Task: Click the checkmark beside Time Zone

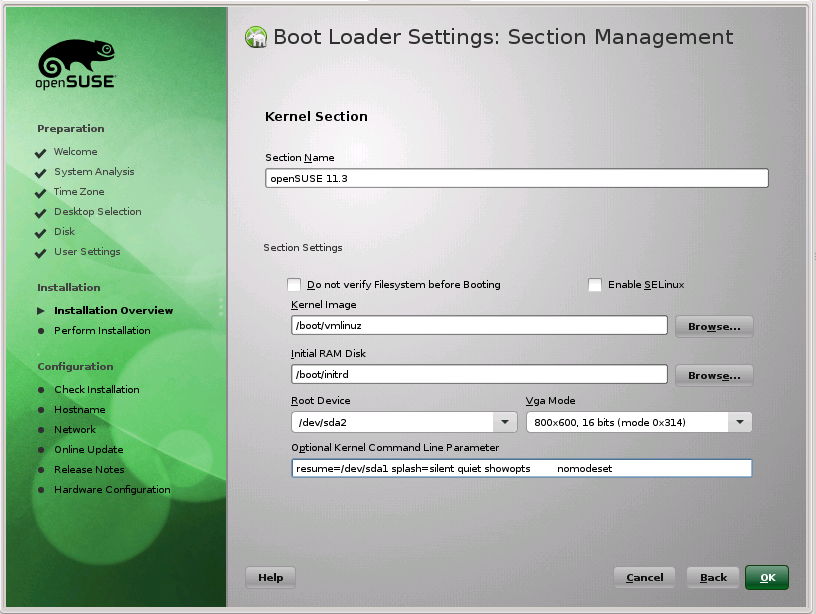Action: coord(41,193)
